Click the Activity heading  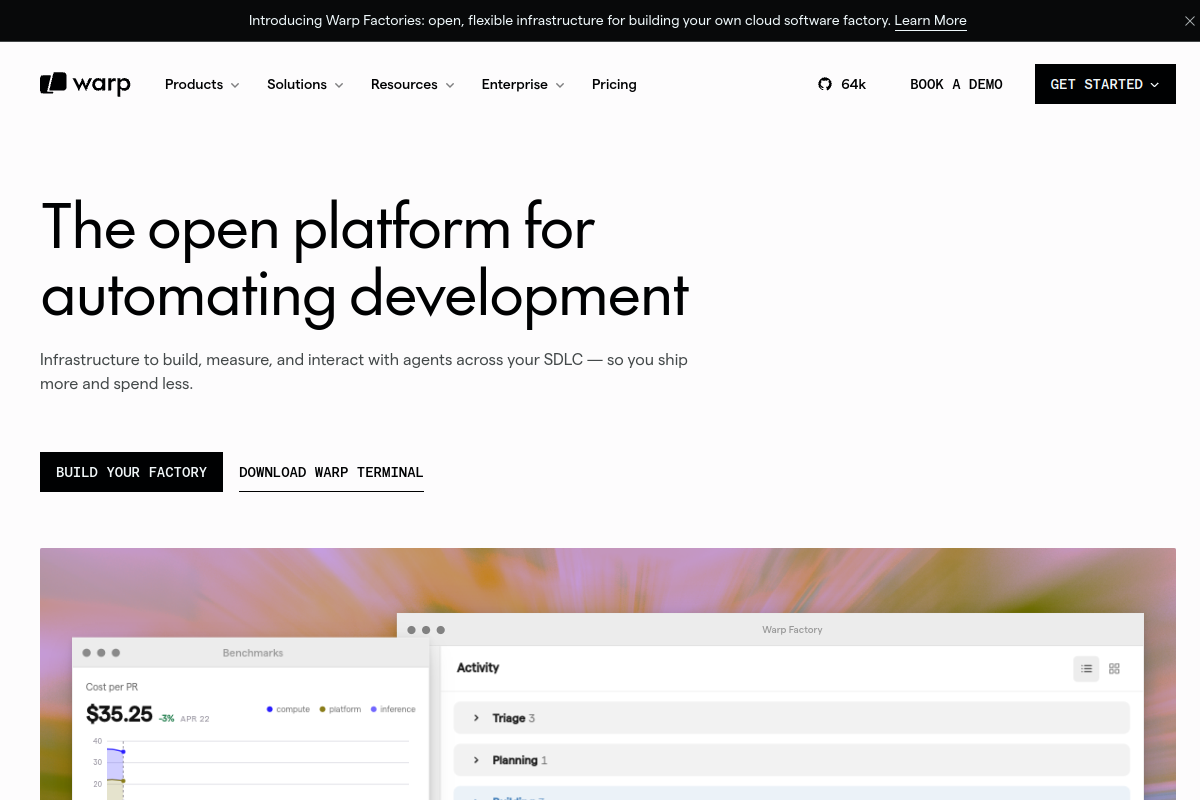point(478,667)
